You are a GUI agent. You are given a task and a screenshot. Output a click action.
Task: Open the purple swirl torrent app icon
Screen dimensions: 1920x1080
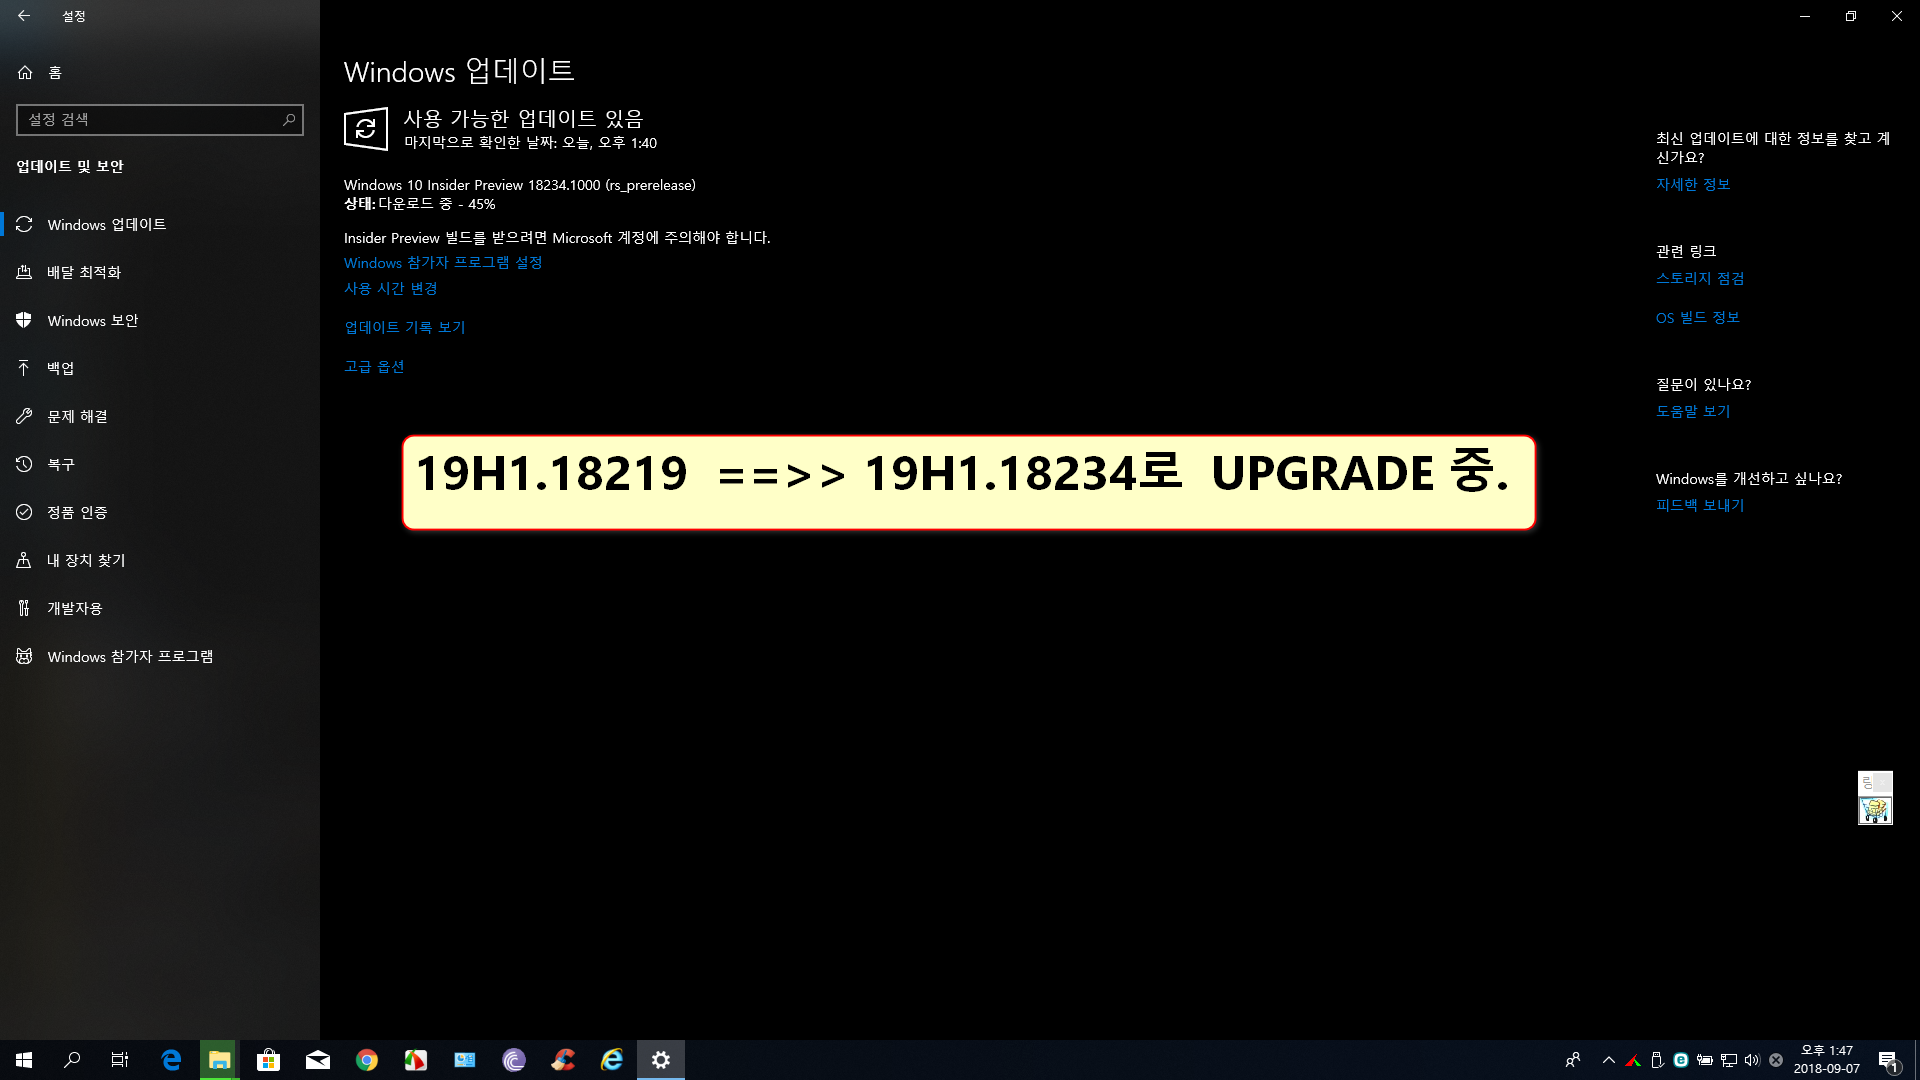click(514, 1060)
